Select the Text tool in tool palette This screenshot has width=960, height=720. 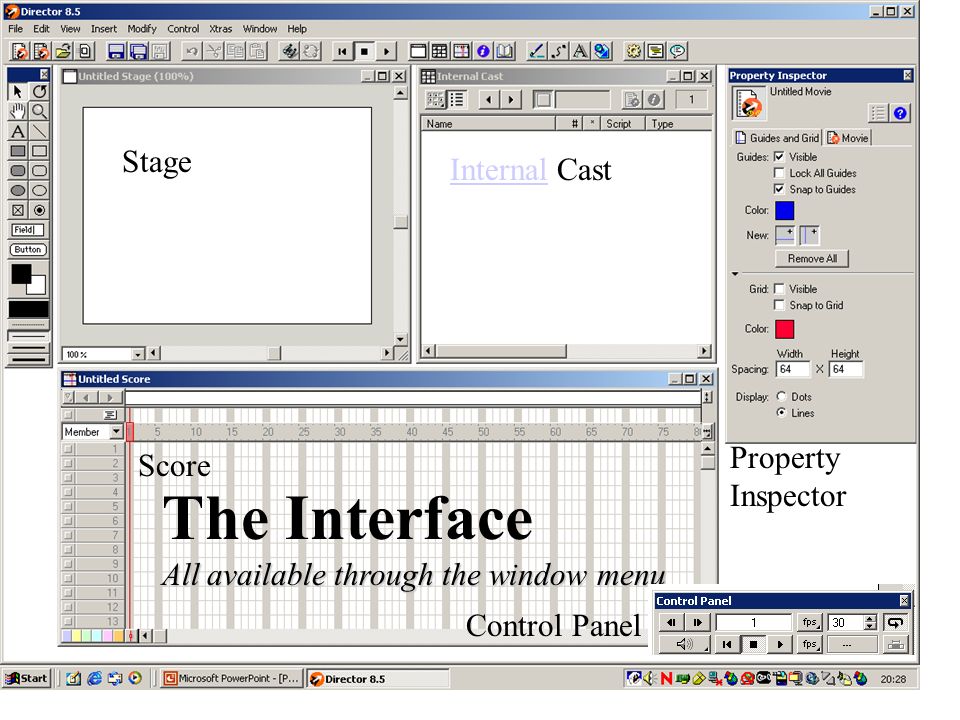[18, 132]
